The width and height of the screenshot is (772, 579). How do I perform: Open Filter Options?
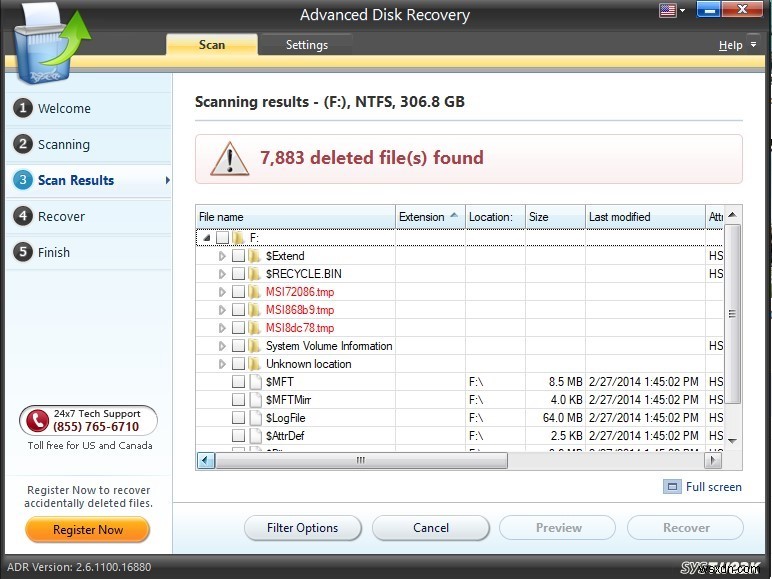(302, 528)
